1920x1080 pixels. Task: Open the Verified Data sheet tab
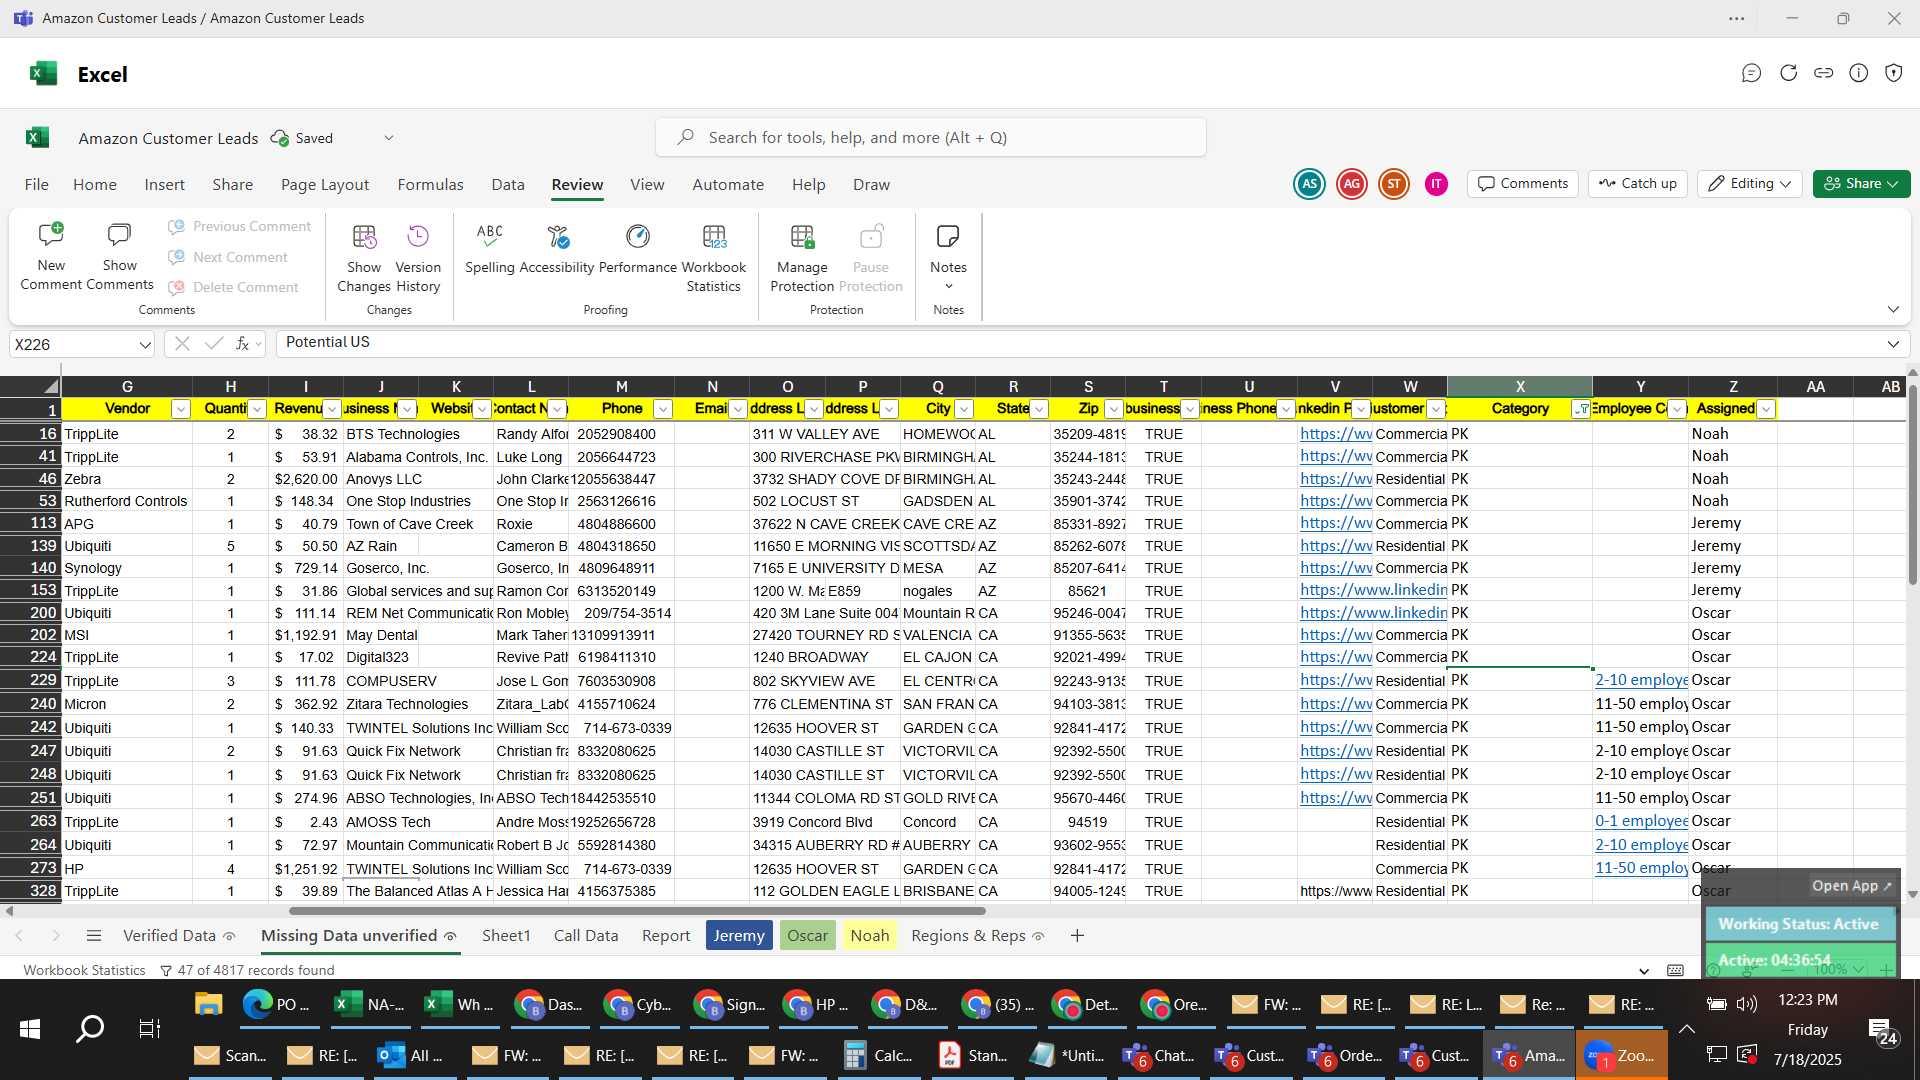[x=179, y=936]
